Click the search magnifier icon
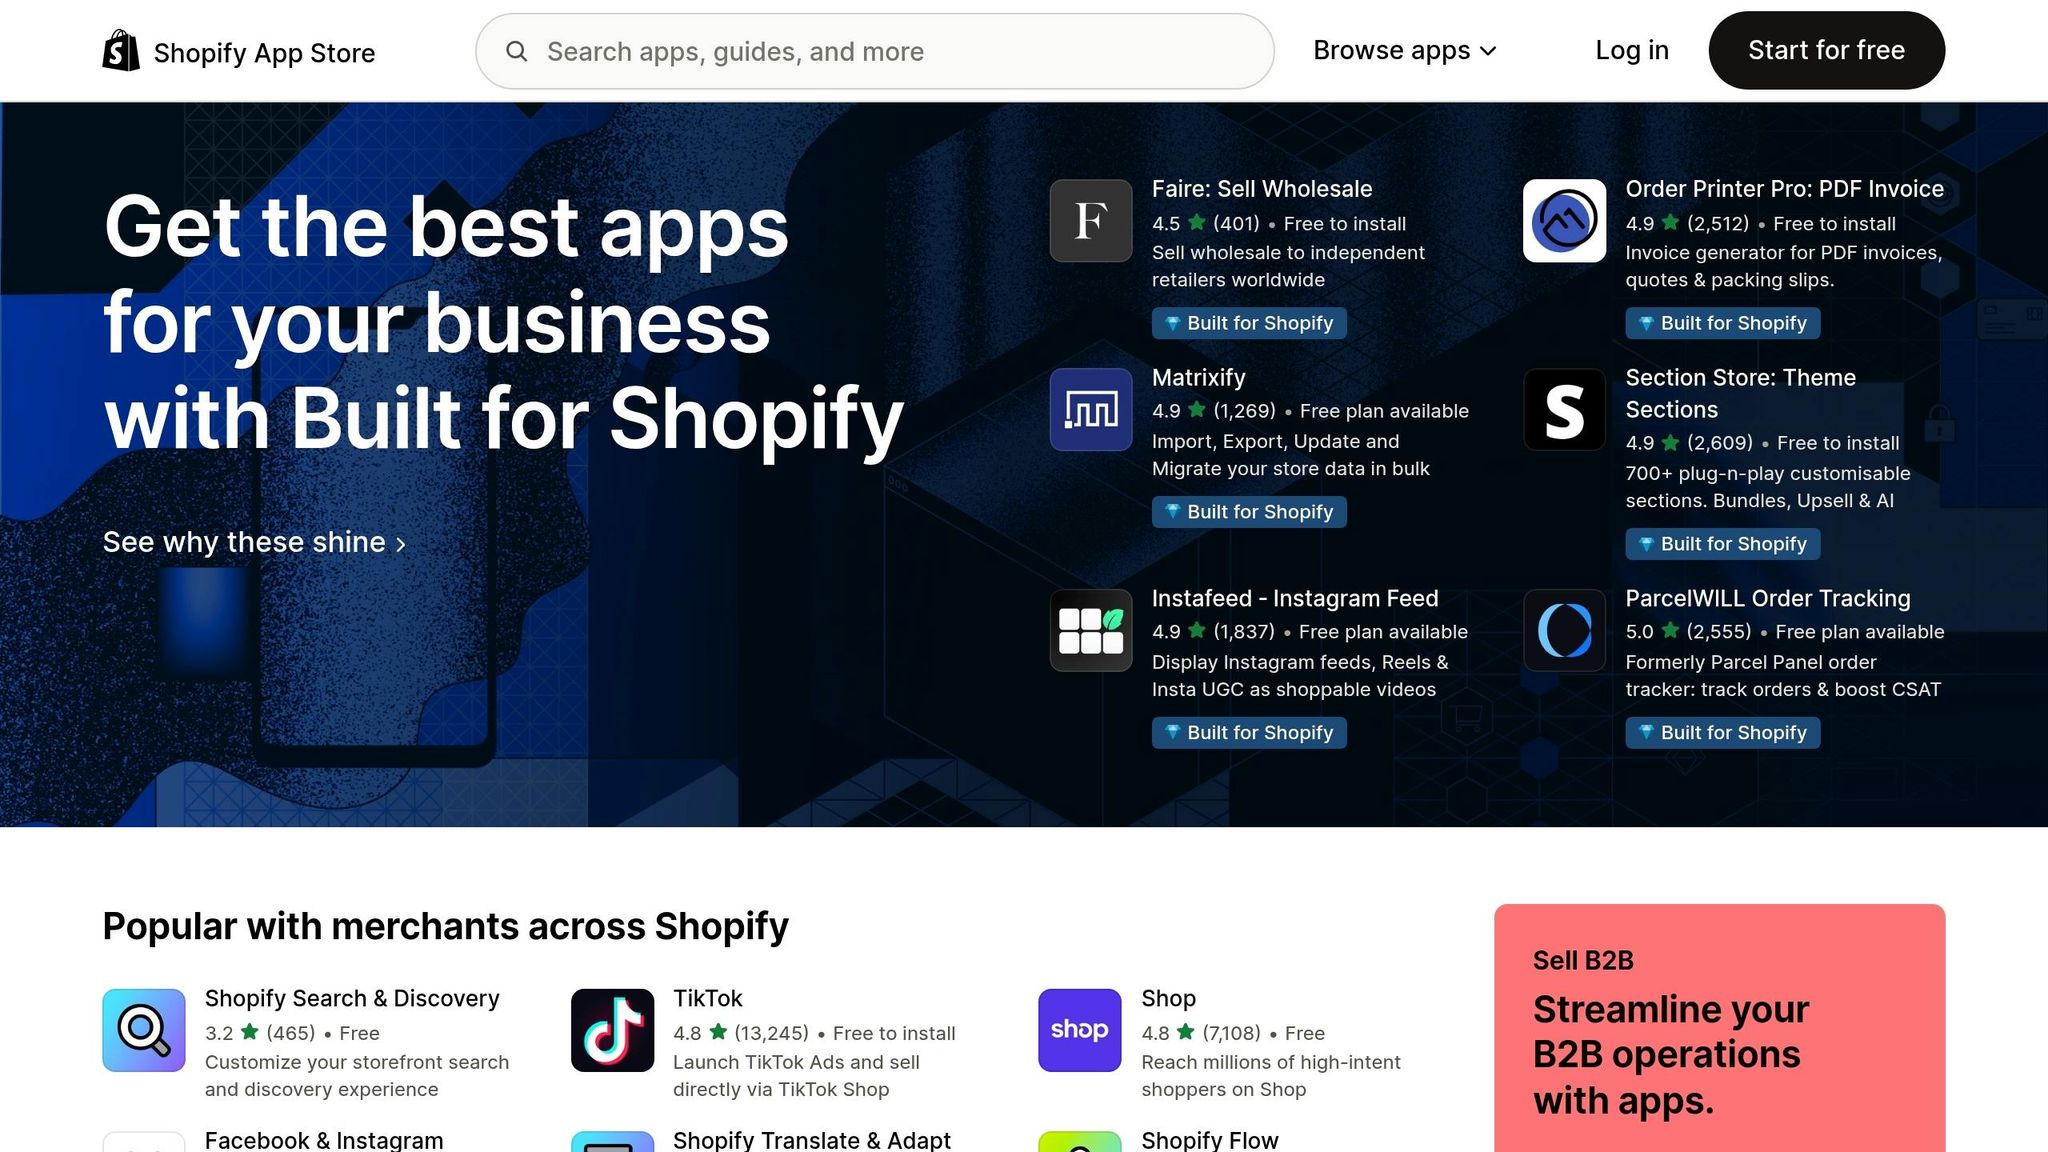The width and height of the screenshot is (2048, 1152). tap(516, 51)
